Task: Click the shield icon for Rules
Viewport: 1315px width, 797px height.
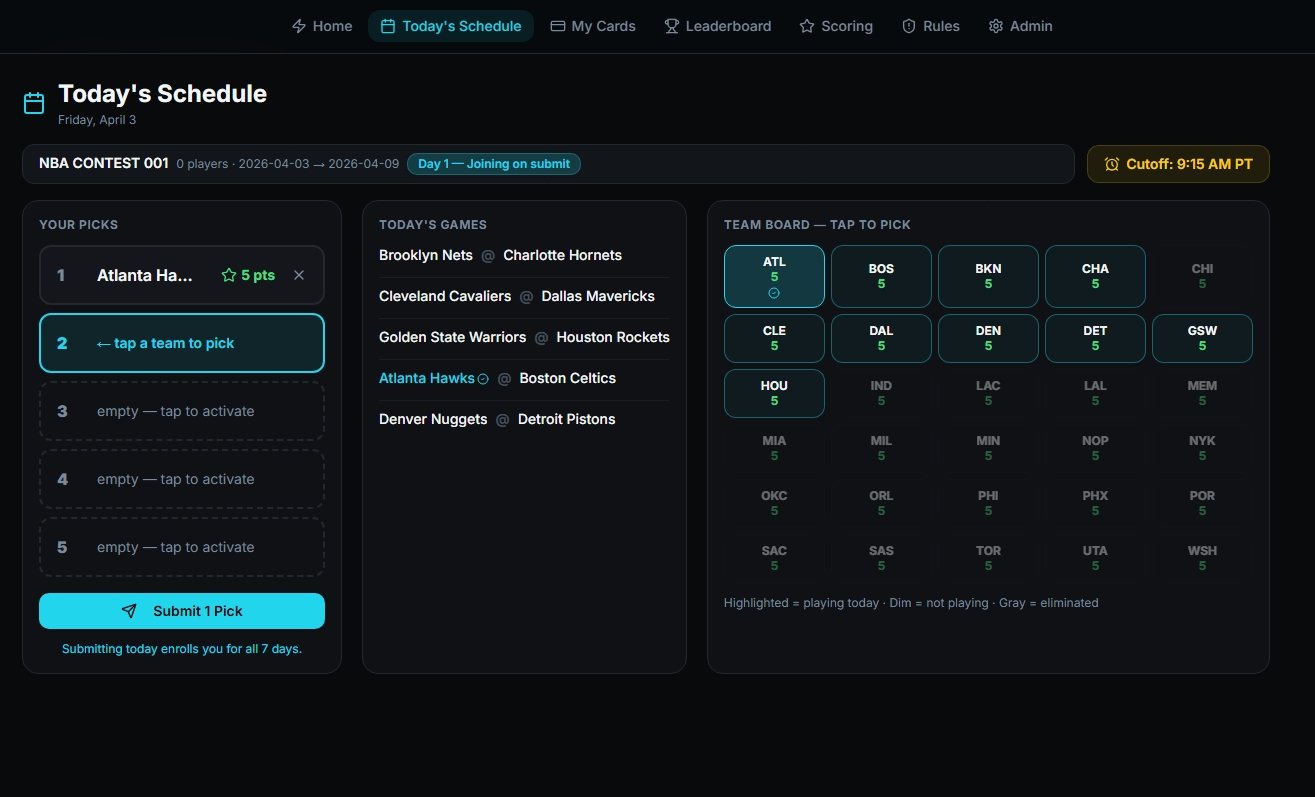Action: (909, 26)
